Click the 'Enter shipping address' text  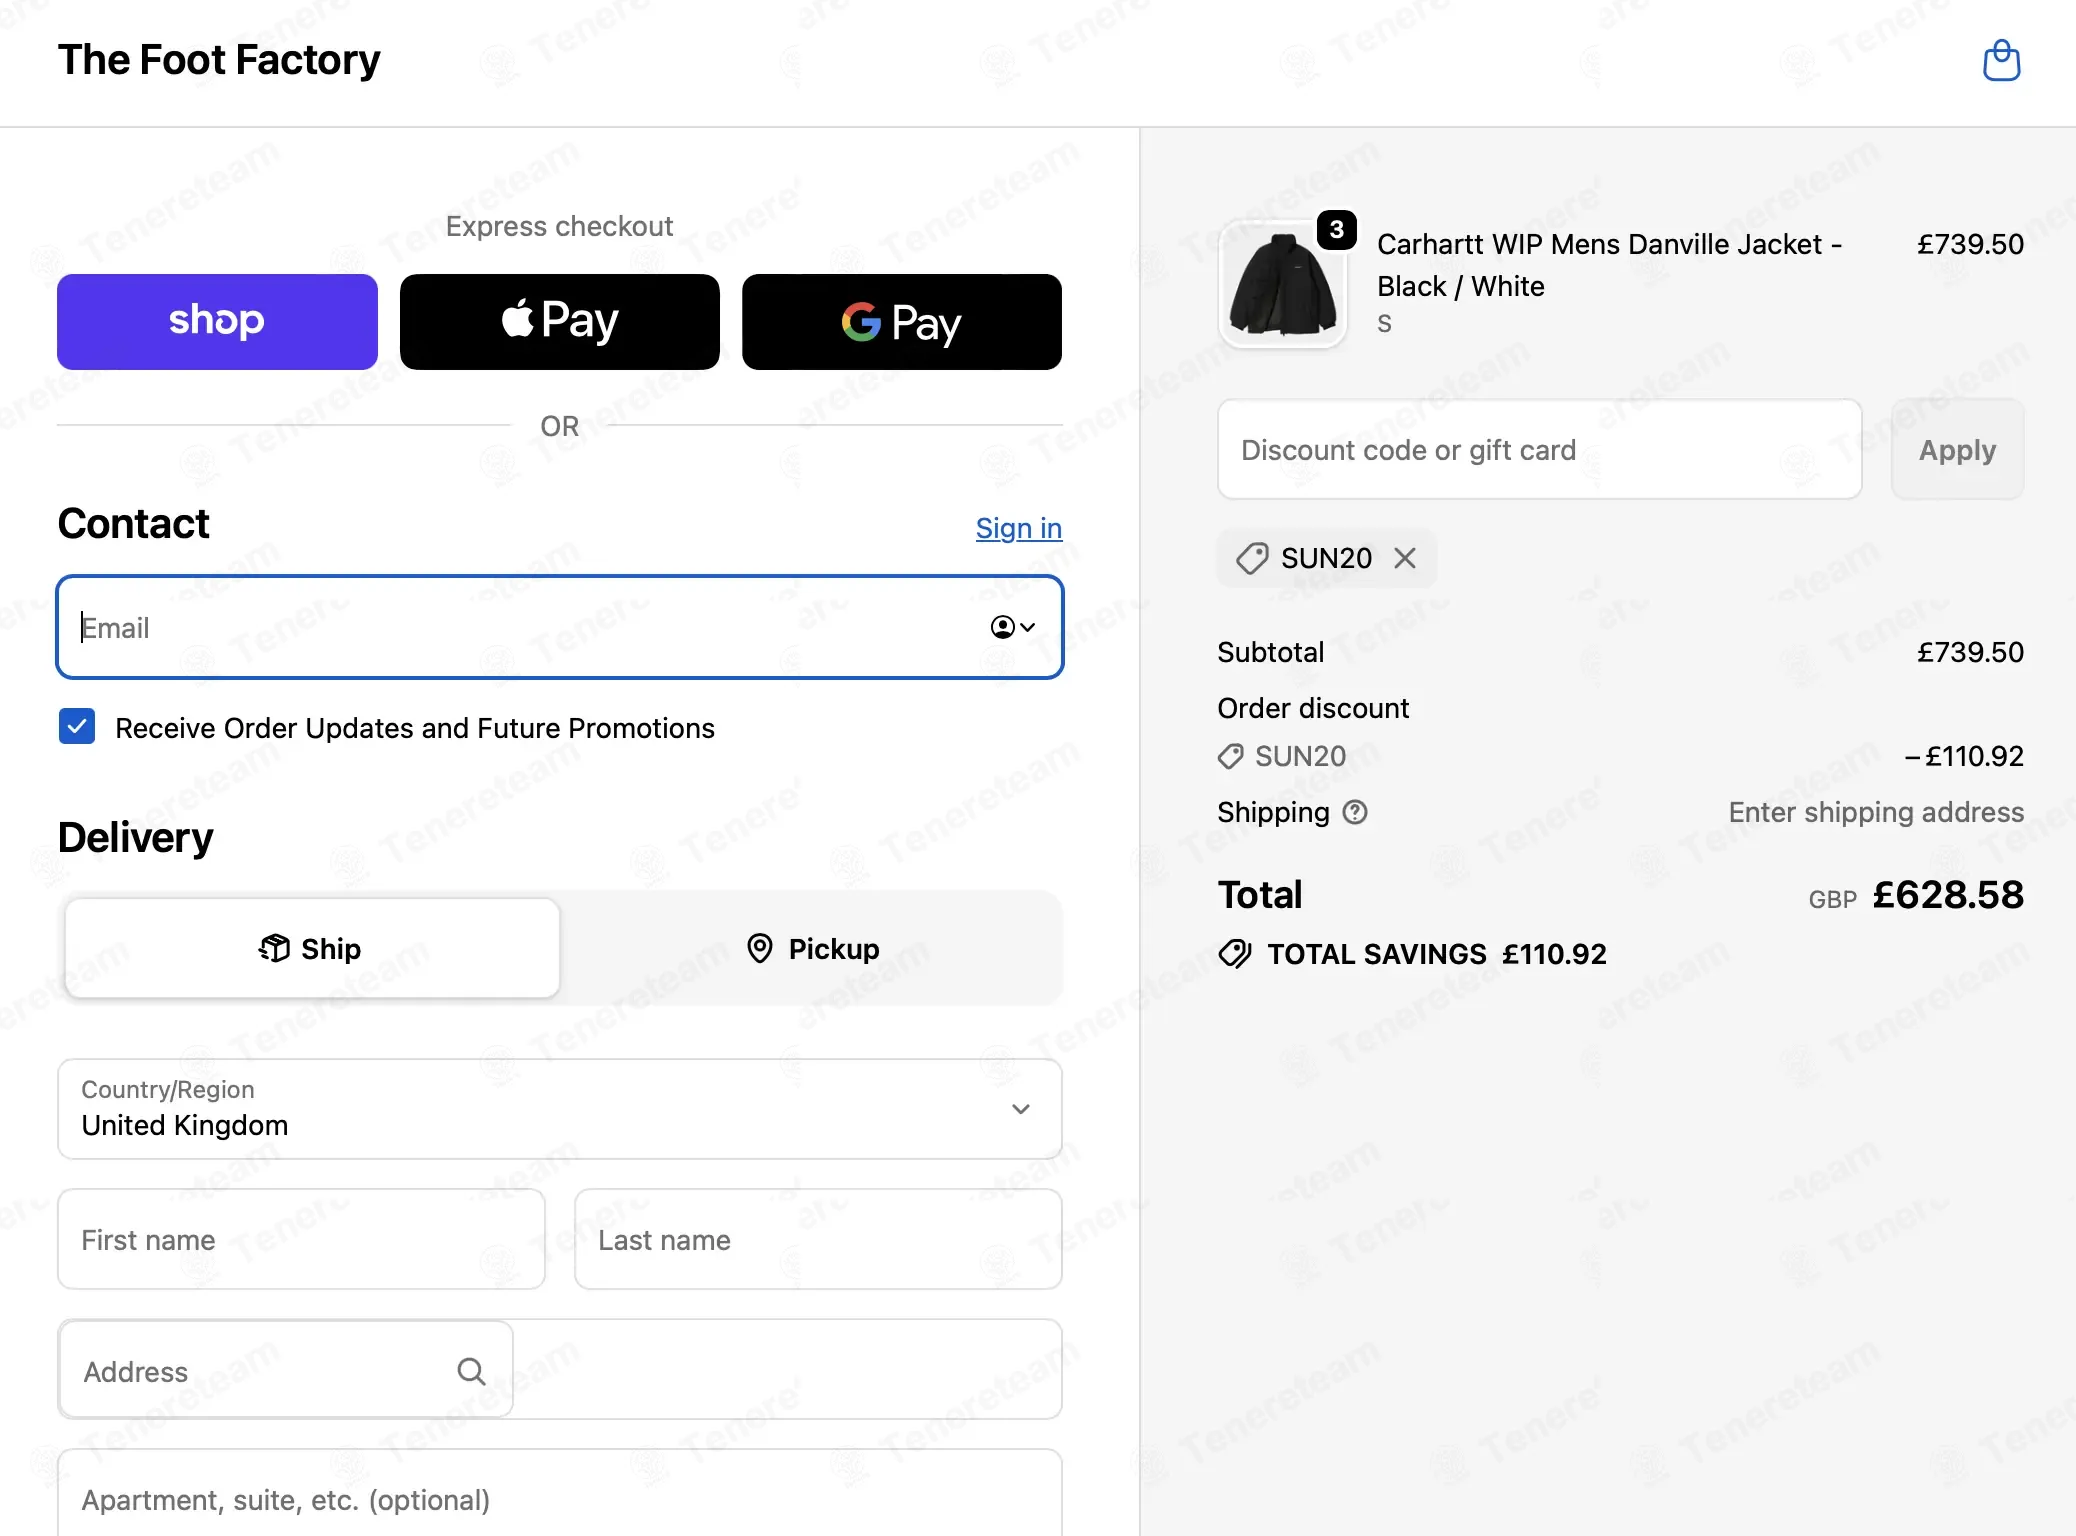click(1876, 812)
